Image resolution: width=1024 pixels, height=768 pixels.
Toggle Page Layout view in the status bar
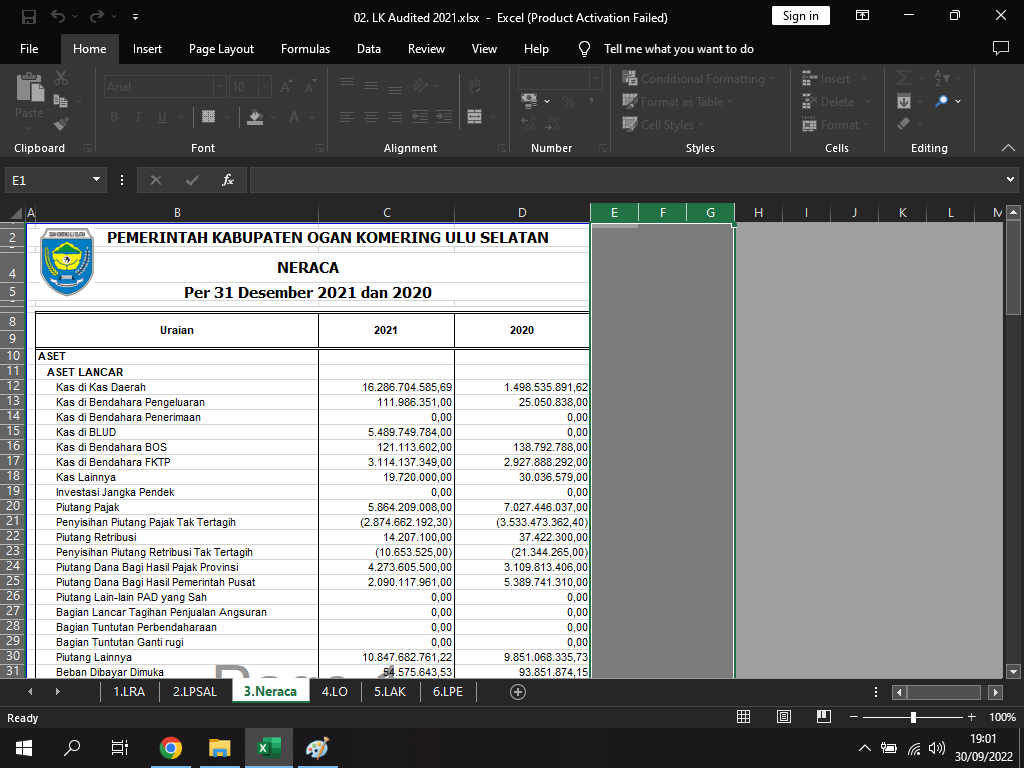784,717
